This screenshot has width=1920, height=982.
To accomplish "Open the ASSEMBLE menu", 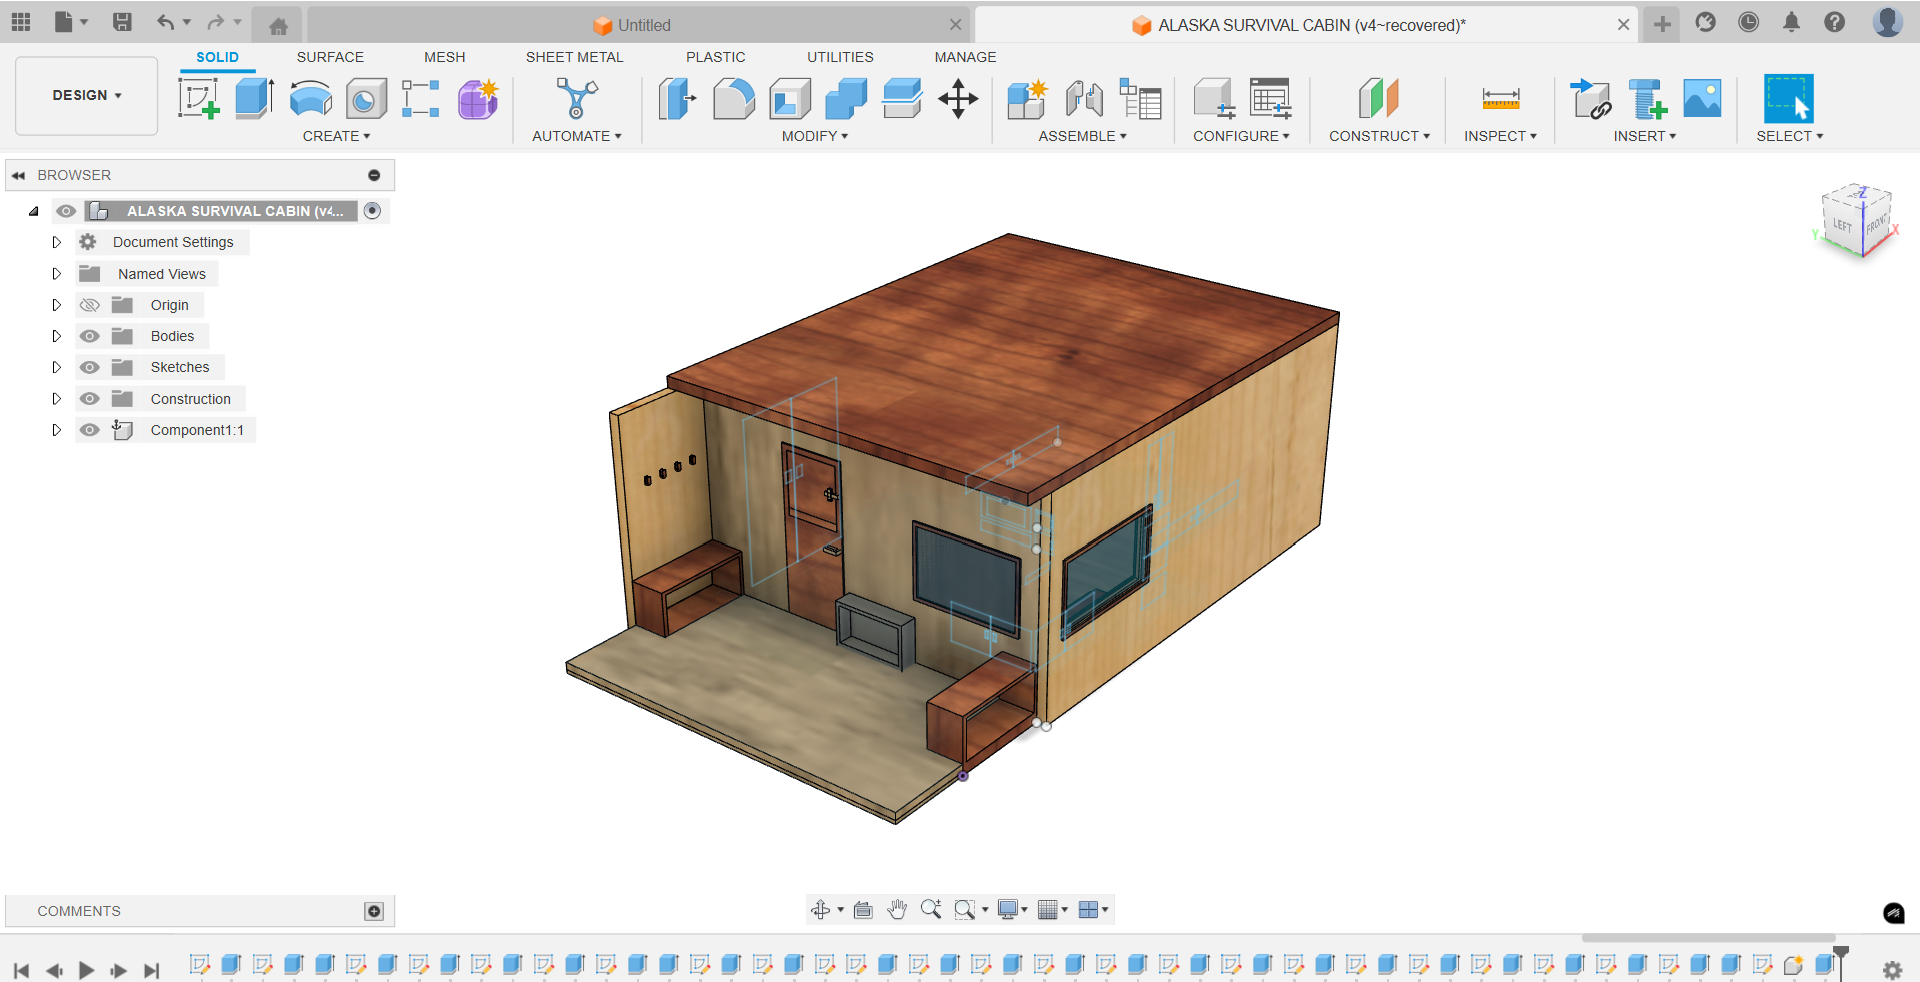I will [1082, 136].
